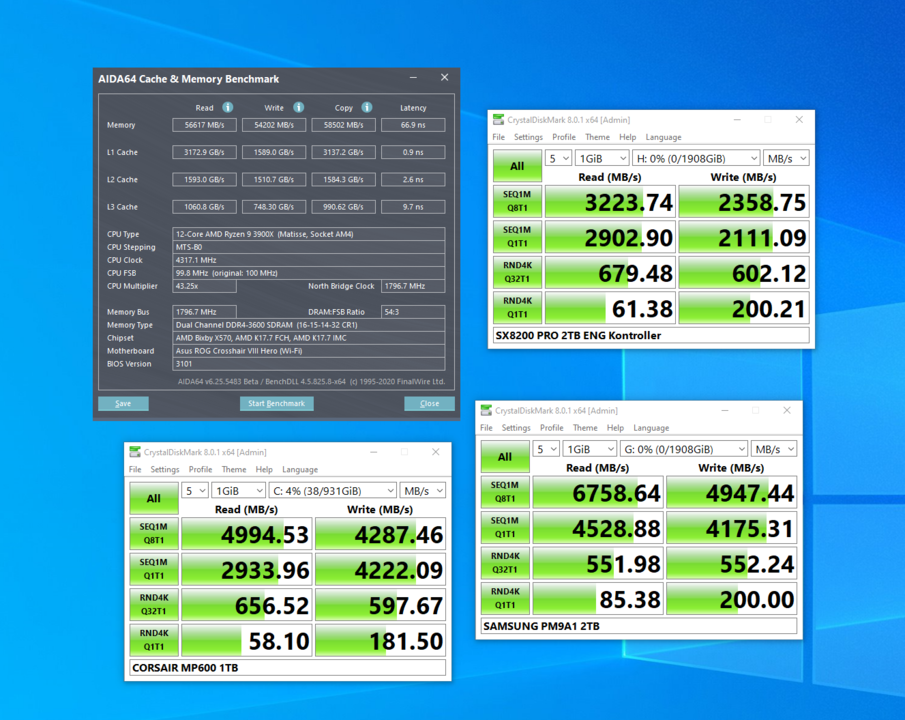
Task: Run SEQ1M Q8T1 test on Corsair MP600
Action: tap(154, 534)
